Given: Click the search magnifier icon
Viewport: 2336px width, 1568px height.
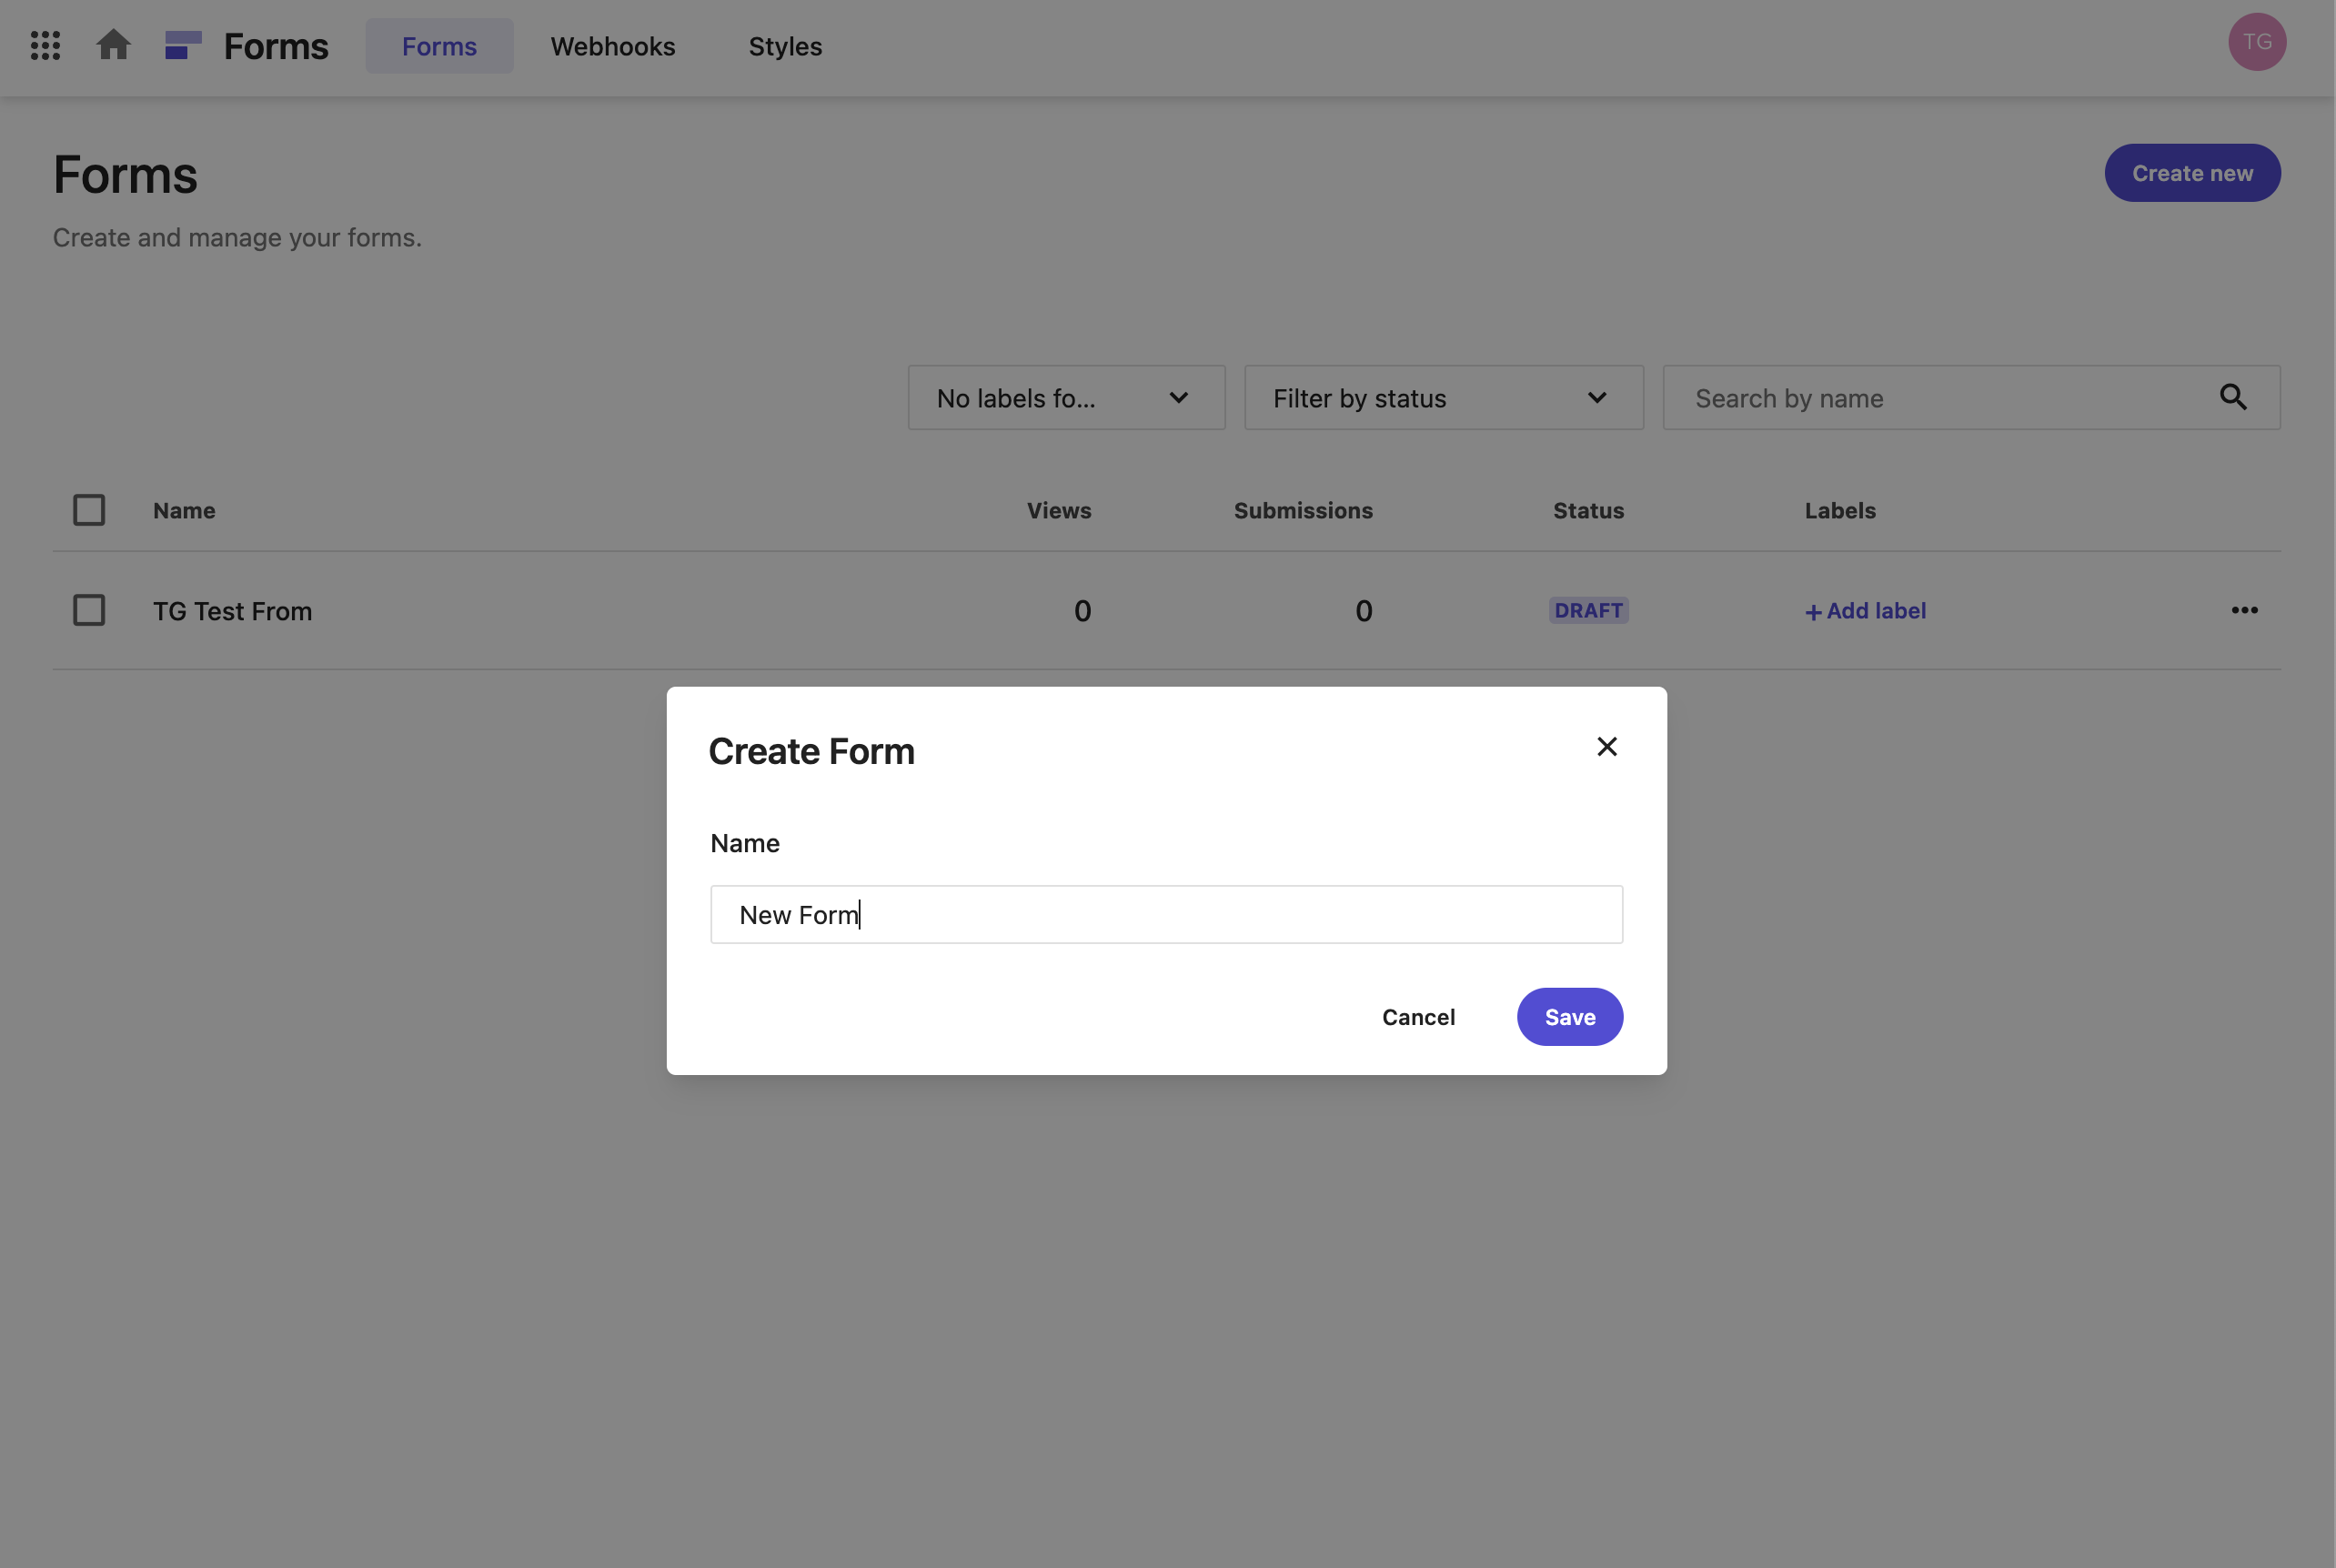Looking at the screenshot, I should tap(2234, 397).
